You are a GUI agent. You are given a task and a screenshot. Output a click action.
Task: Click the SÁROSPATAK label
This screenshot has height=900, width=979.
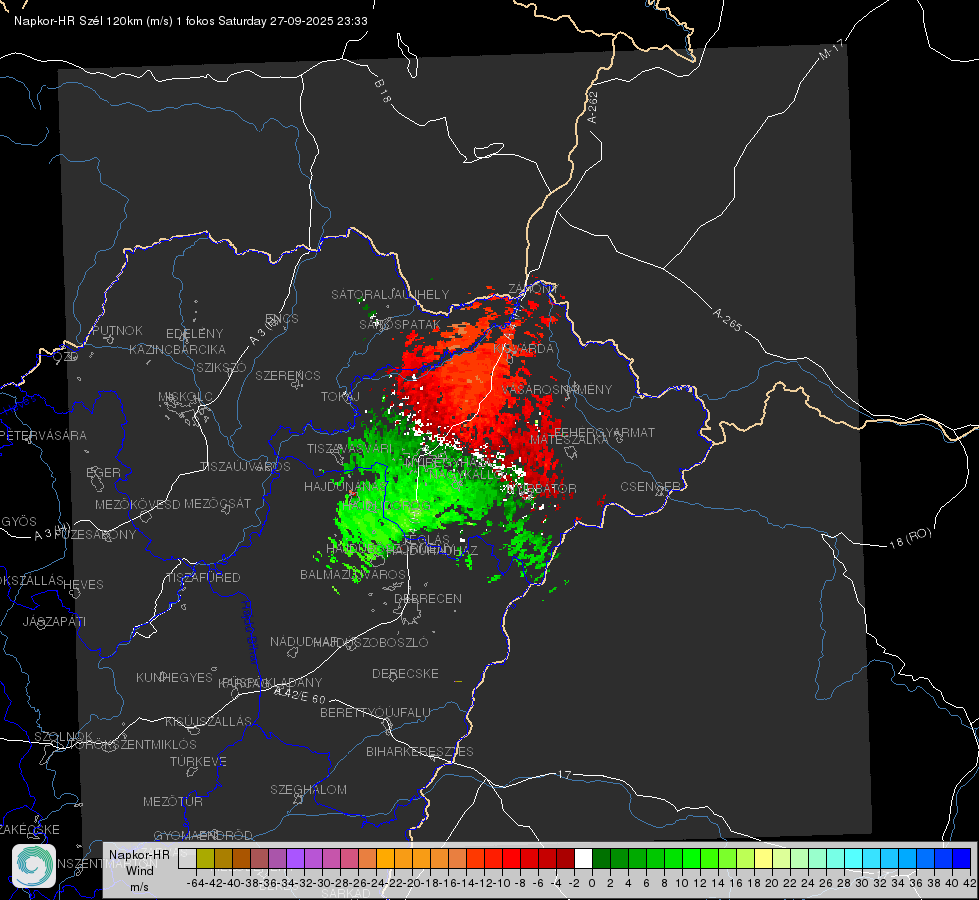click(x=400, y=324)
